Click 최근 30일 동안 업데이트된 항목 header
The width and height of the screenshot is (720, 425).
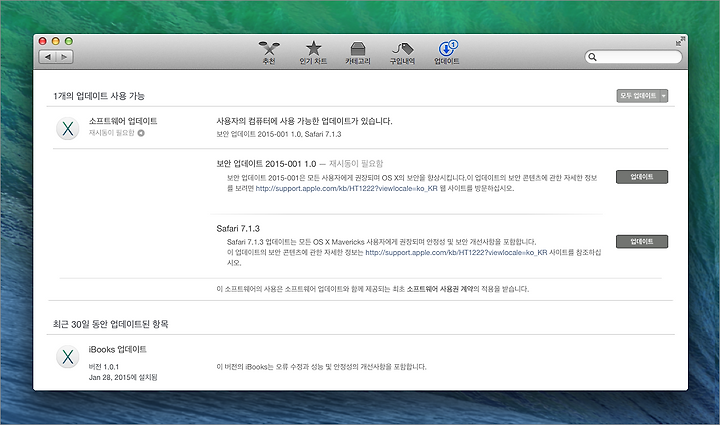tap(110, 324)
